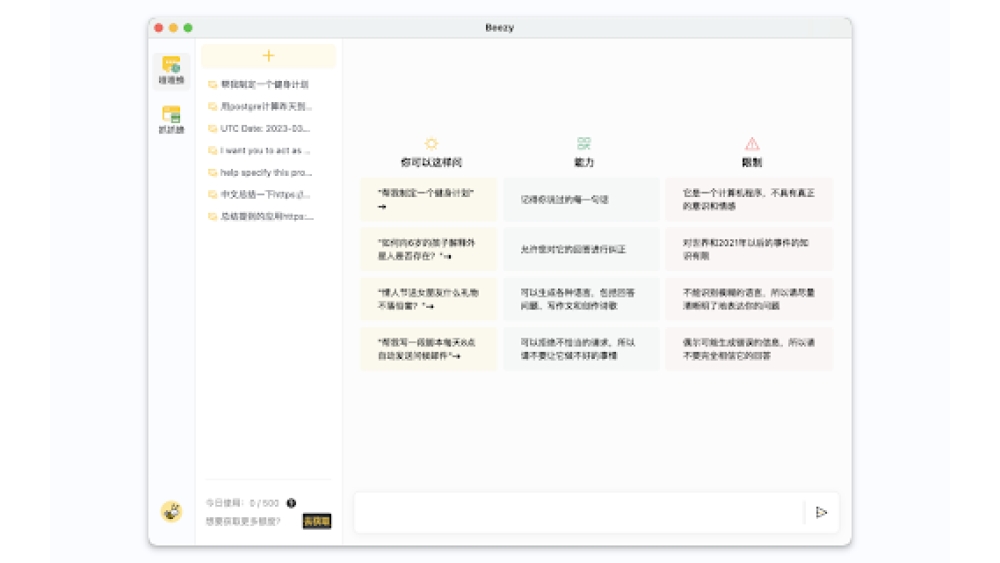Use the example prompt about making a fitness plan
The width and height of the screenshot is (1000, 563).
click(429, 200)
